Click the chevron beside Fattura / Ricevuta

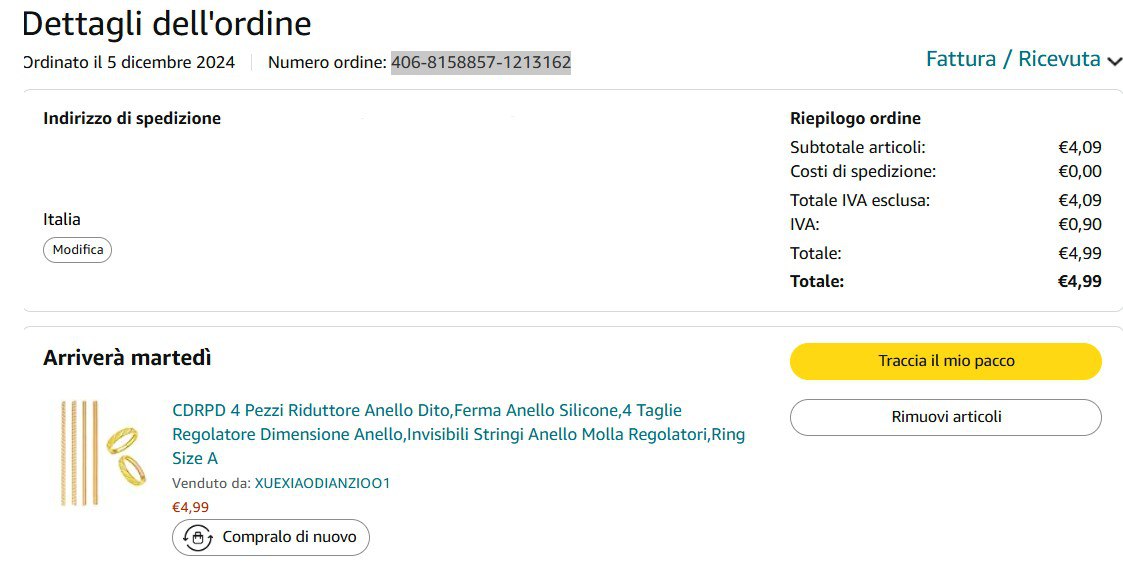click(x=1114, y=61)
